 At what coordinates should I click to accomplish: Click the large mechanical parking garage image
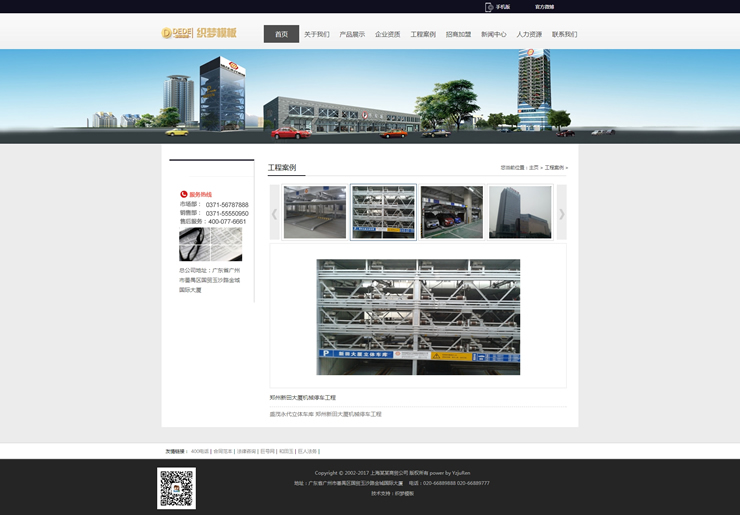(418, 317)
